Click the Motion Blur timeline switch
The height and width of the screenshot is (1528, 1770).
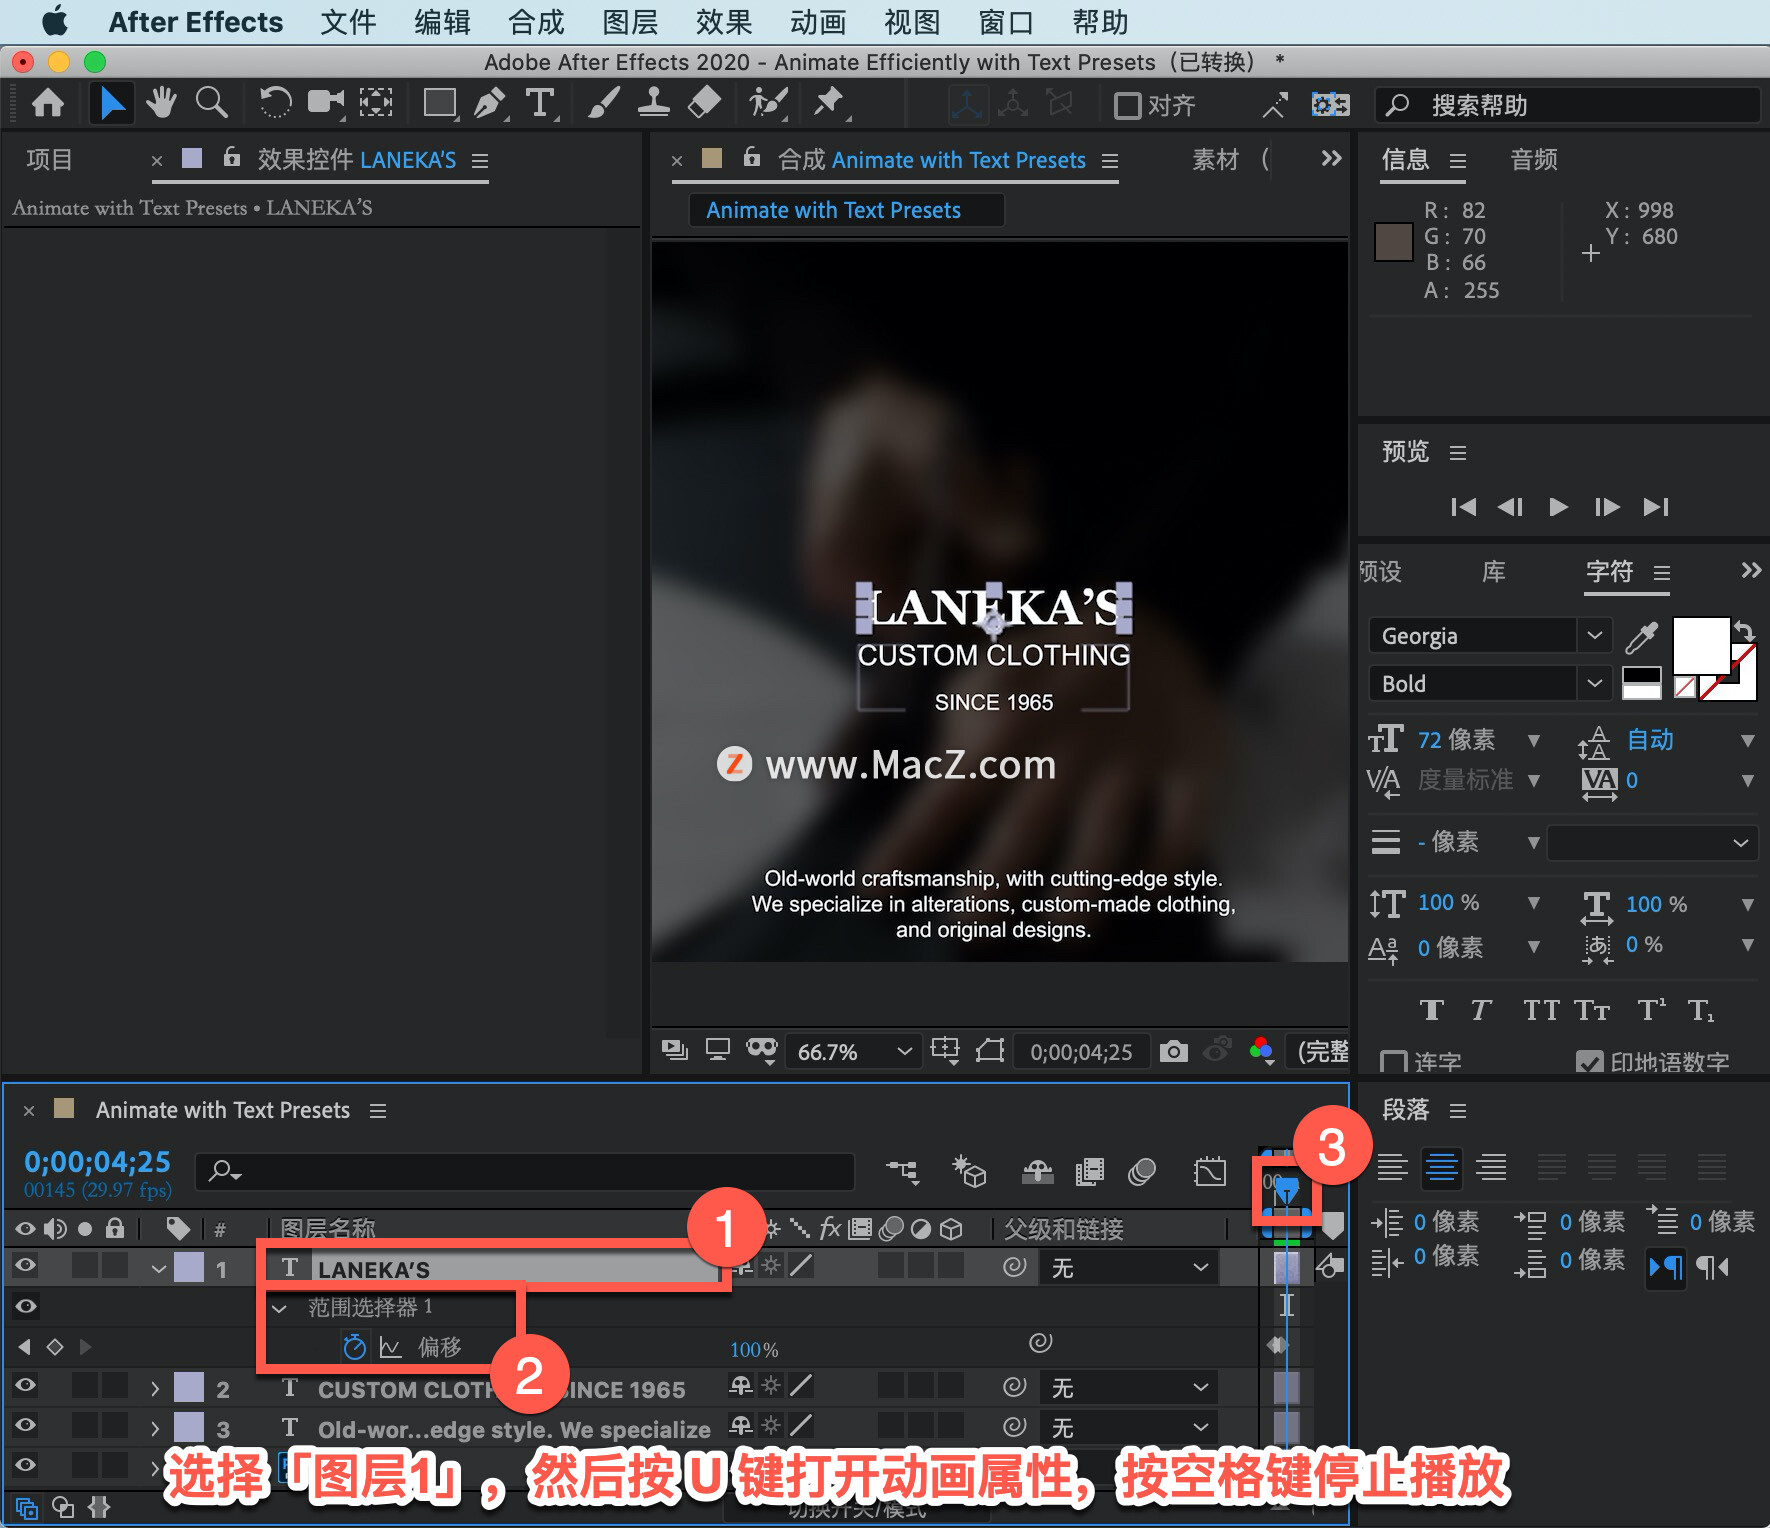(1142, 1171)
